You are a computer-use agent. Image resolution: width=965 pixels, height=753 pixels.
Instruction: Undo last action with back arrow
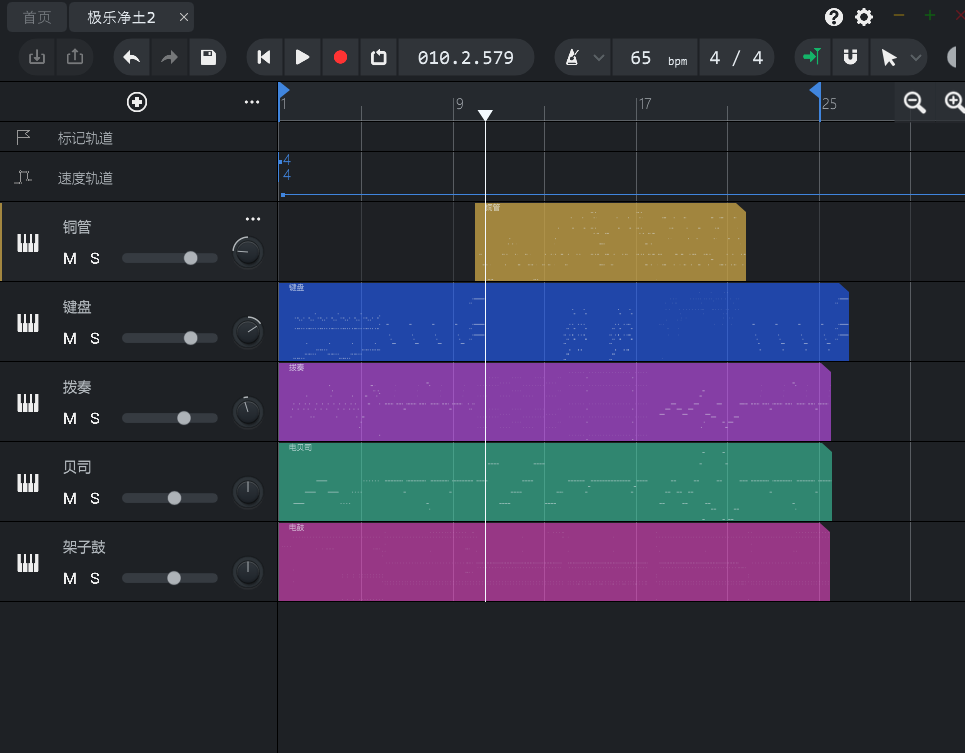(x=132, y=57)
